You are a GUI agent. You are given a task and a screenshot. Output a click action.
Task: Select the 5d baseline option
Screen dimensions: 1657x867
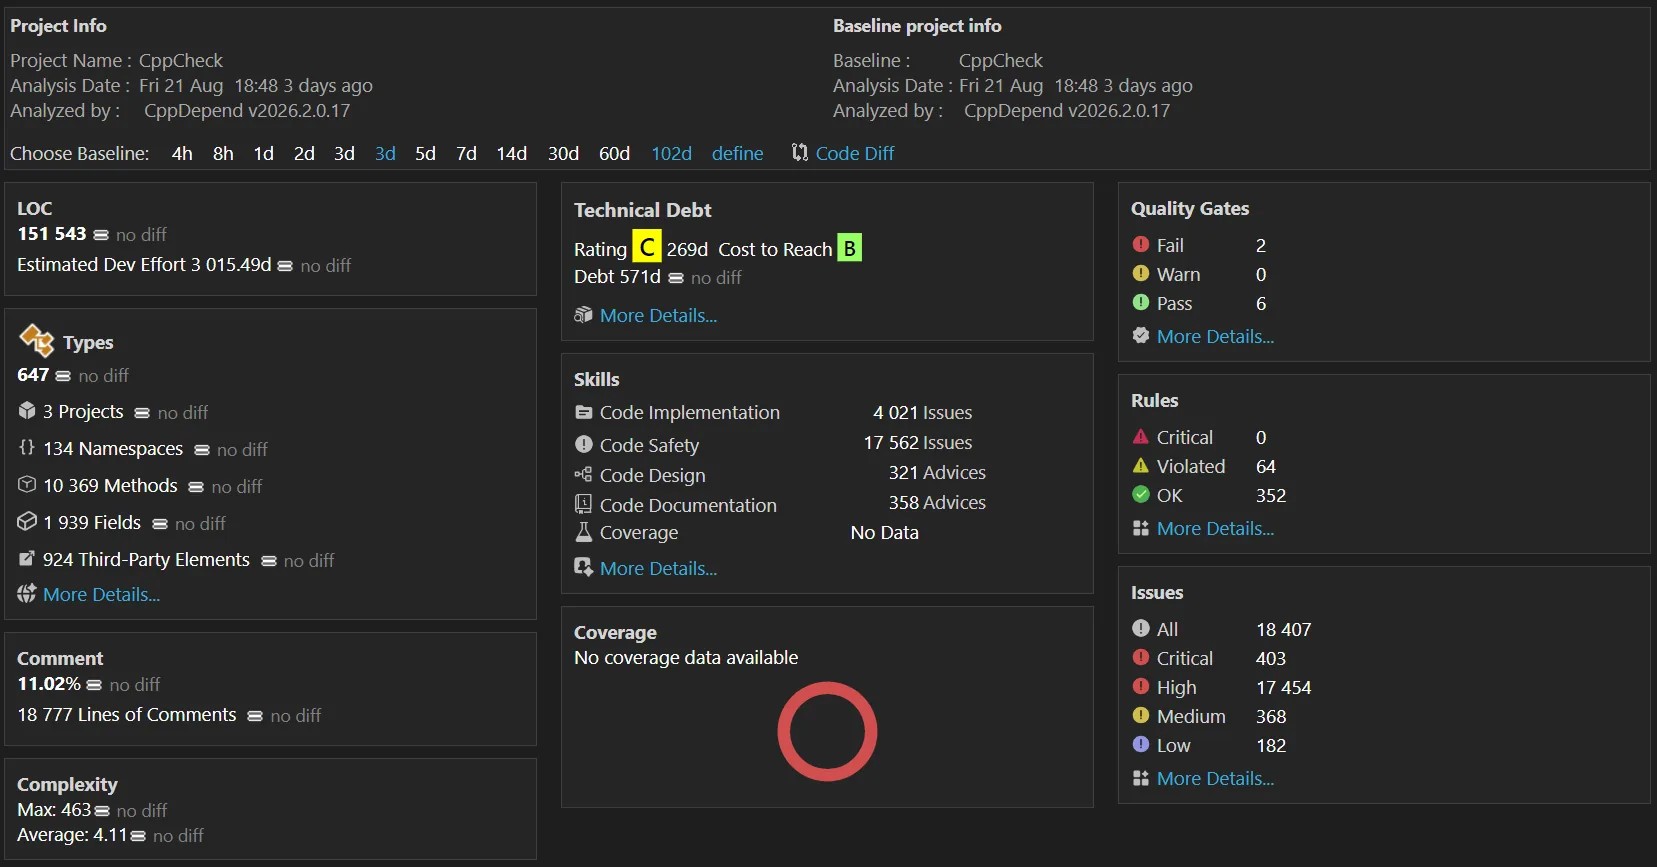tap(425, 153)
